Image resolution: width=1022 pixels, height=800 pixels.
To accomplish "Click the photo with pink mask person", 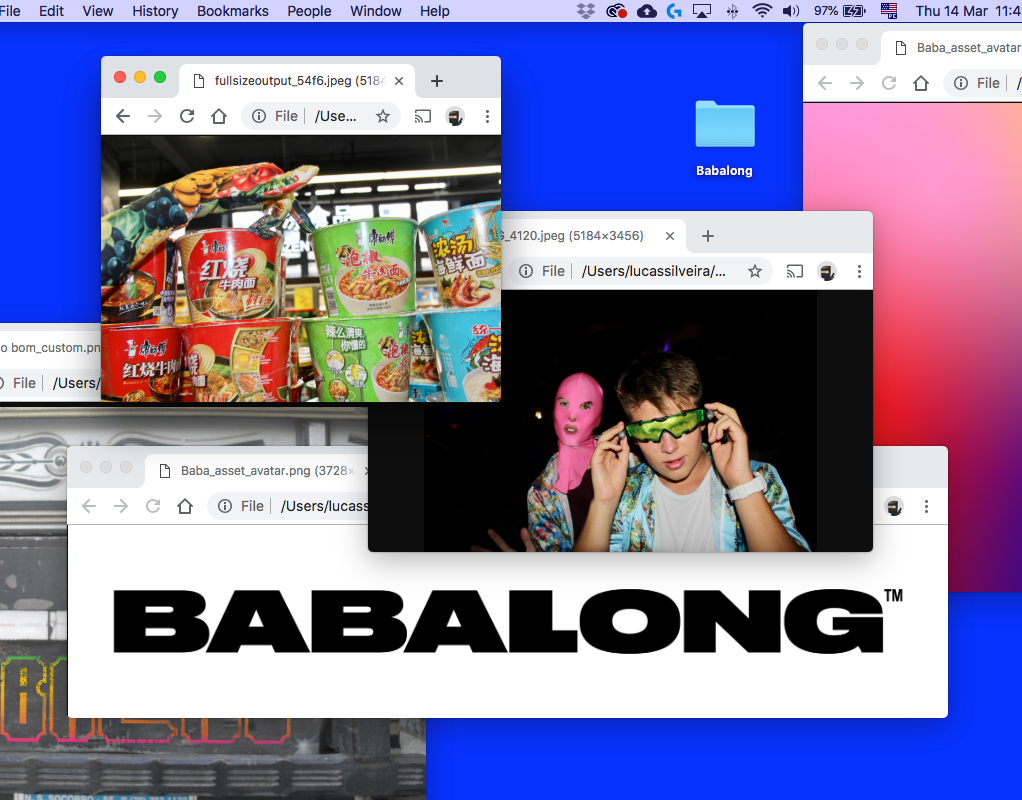I will pyautogui.click(x=620, y=421).
